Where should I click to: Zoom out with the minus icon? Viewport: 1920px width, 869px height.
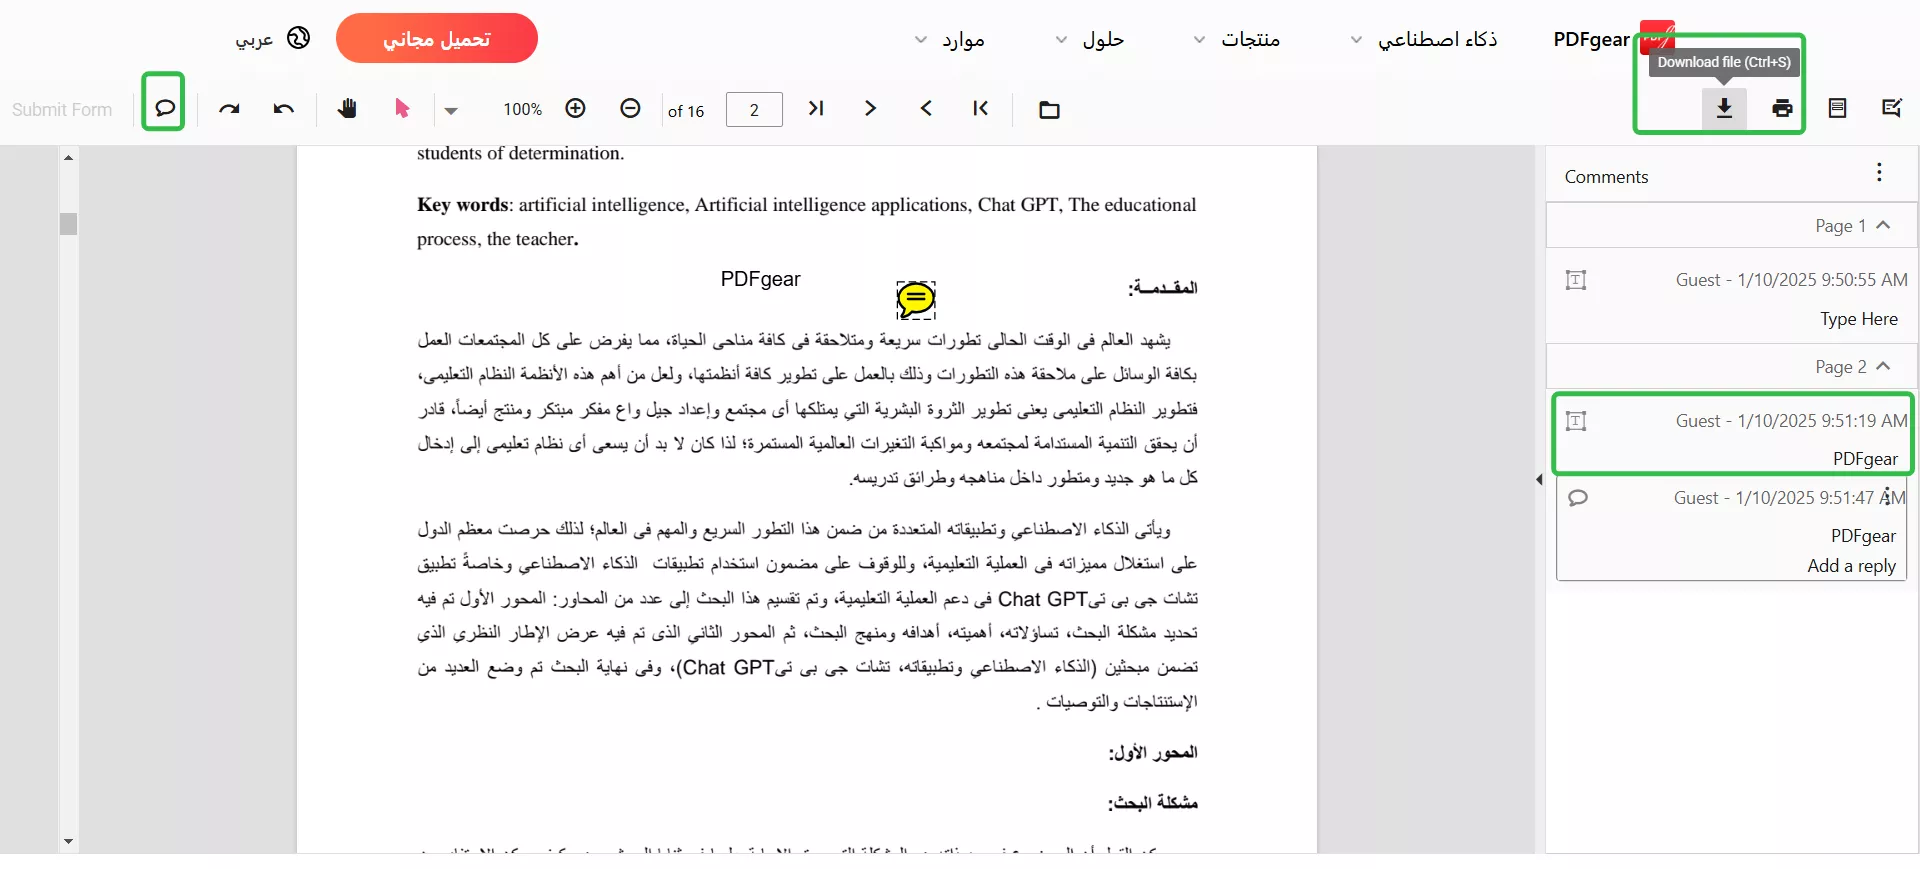pos(630,108)
